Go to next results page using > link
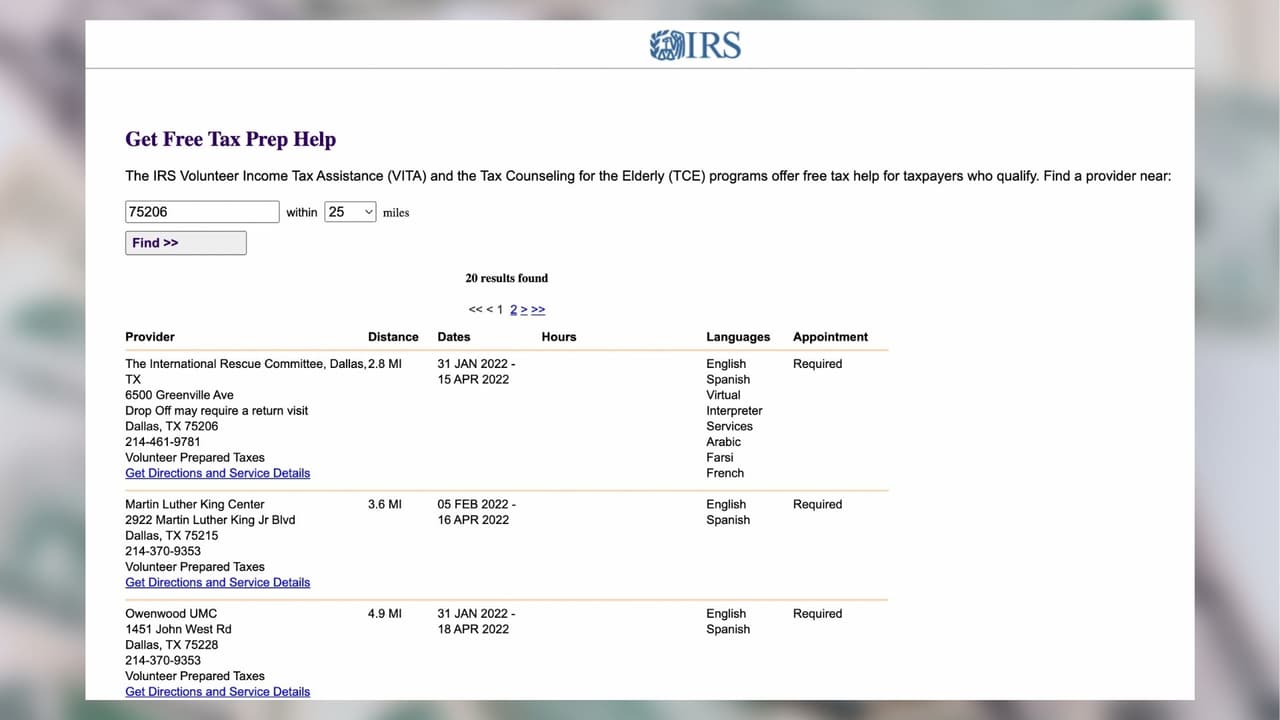The height and width of the screenshot is (720, 1280). [524, 309]
